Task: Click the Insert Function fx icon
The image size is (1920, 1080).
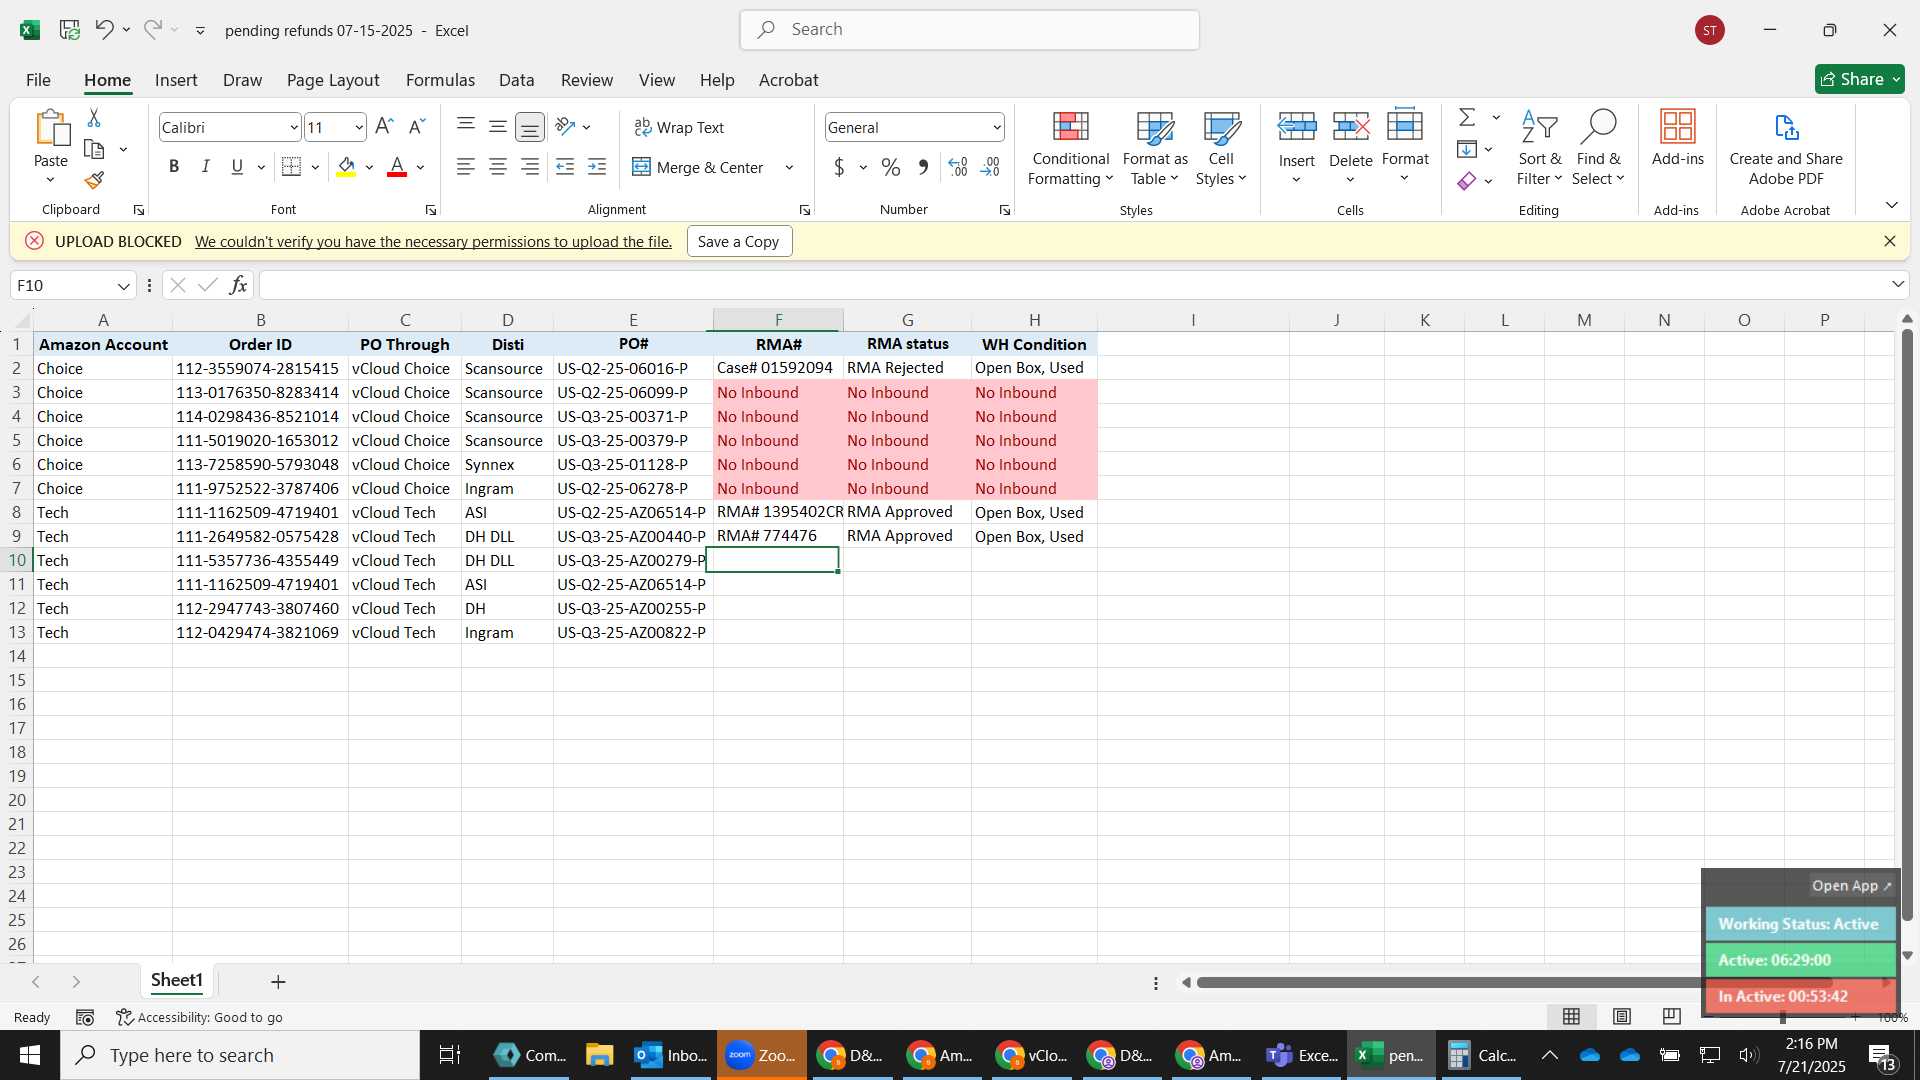Action: (238, 286)
